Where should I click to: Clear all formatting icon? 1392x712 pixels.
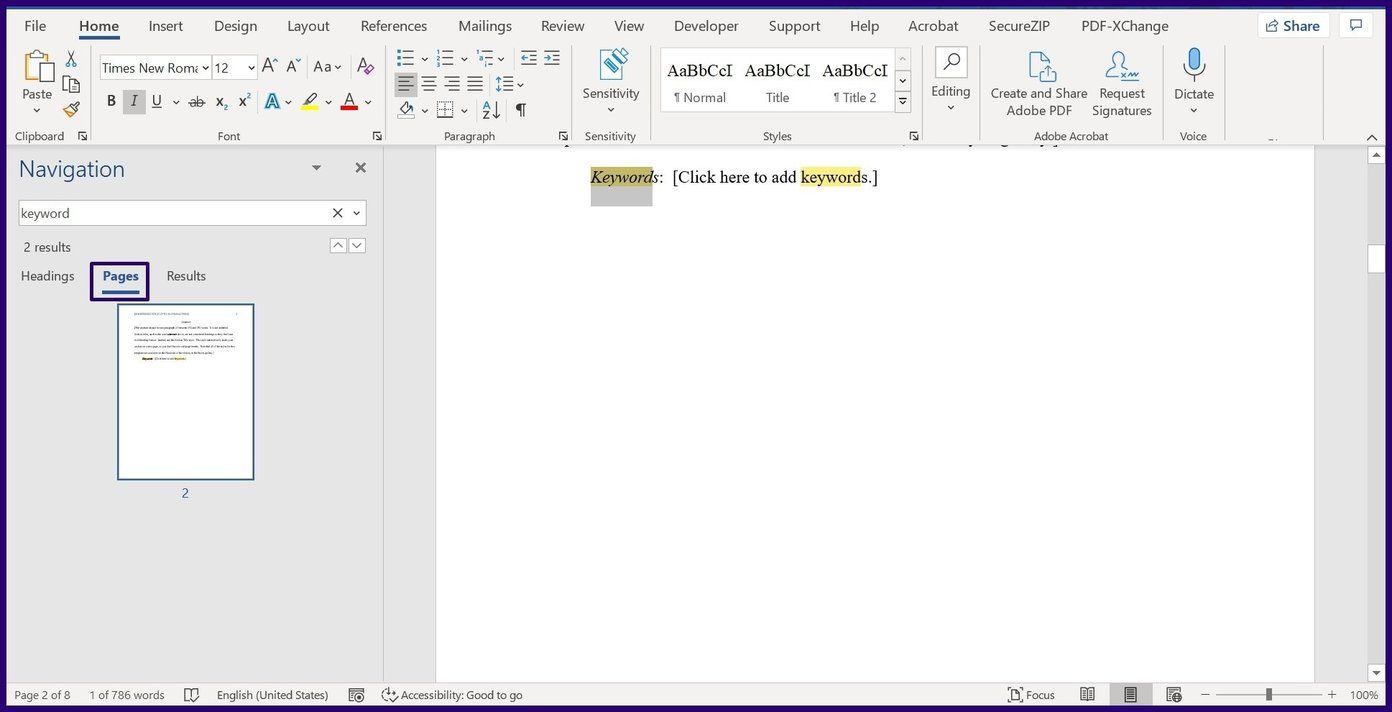coord(365,67)
